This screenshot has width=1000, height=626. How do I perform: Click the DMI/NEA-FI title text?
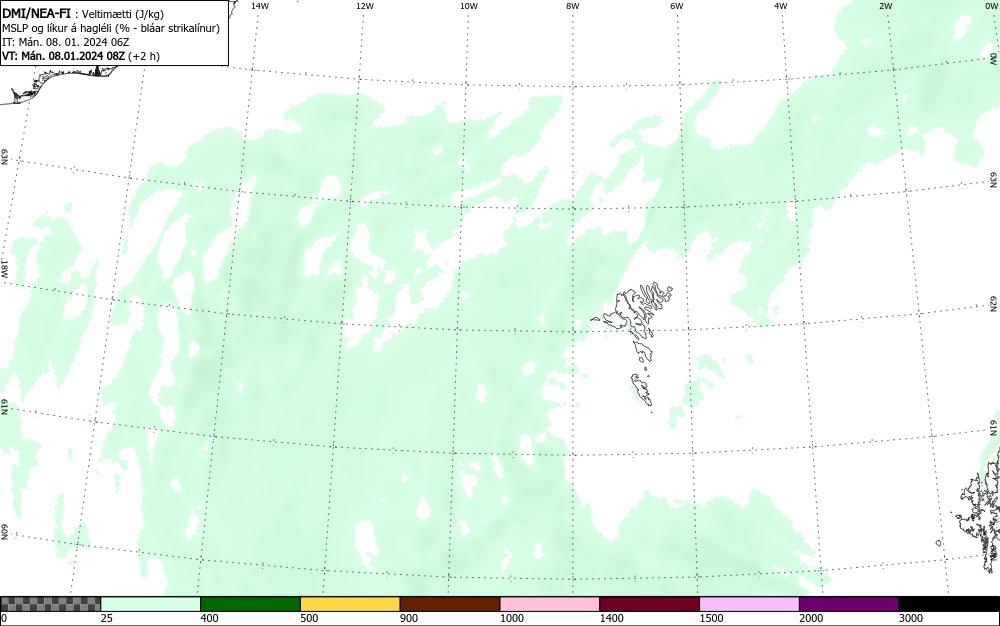36,13
